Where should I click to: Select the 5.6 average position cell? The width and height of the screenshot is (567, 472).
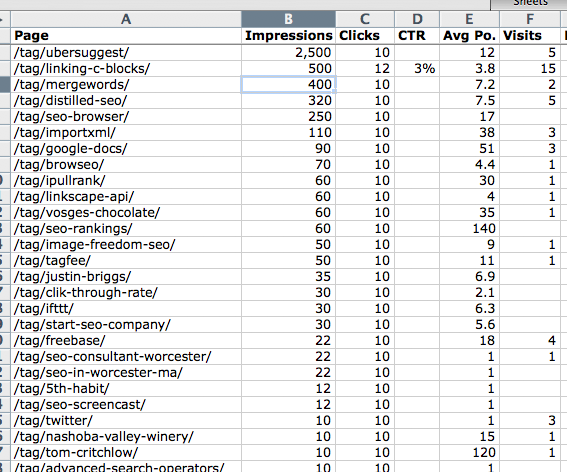[x=469, y=324]
